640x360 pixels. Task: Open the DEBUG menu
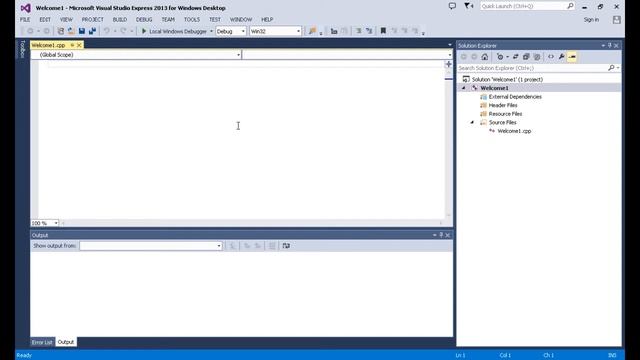click(144, 20)
